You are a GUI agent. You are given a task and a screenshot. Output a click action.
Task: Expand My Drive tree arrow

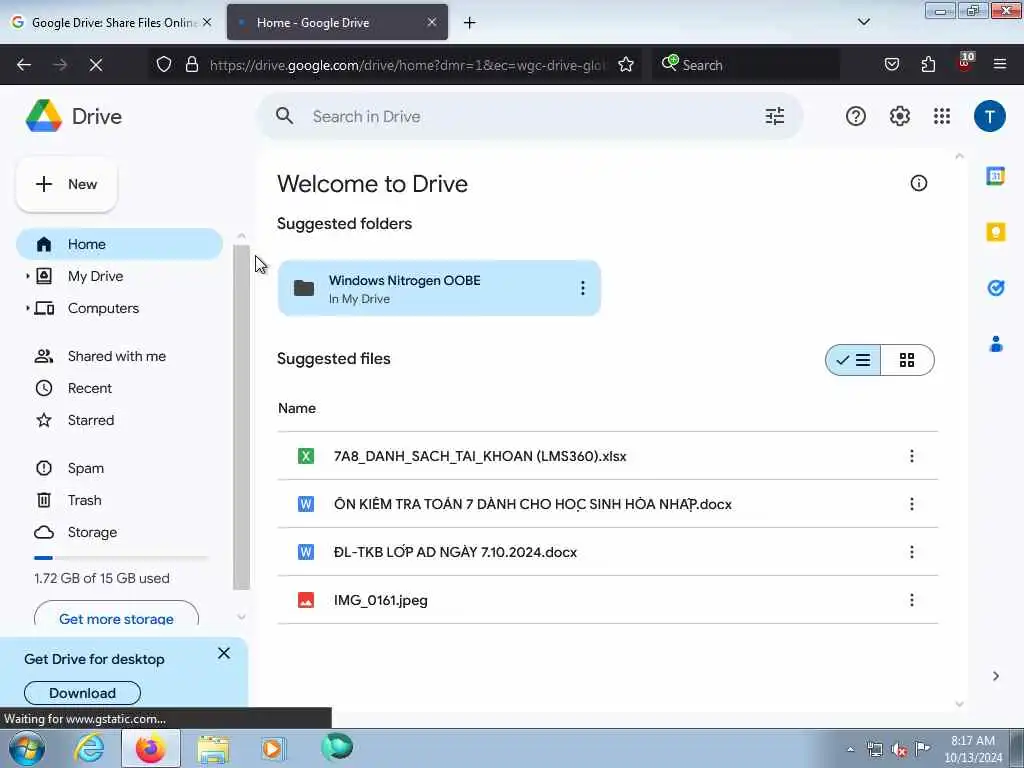27,276
